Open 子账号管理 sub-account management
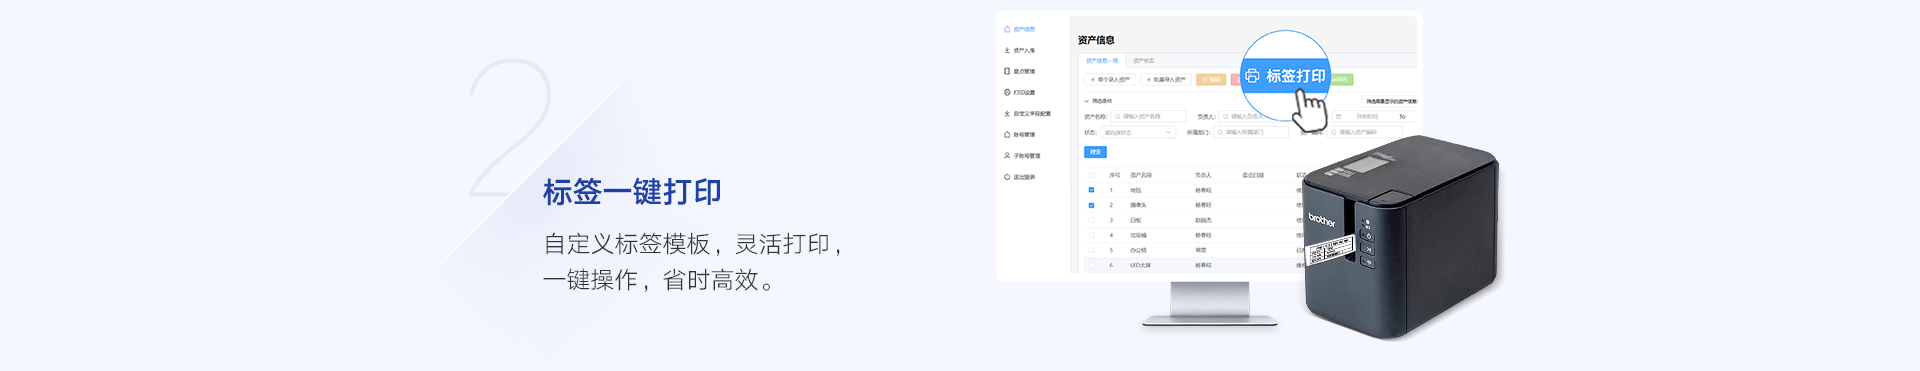Viewport: 1920px width, 371px height. (1023, 156)
